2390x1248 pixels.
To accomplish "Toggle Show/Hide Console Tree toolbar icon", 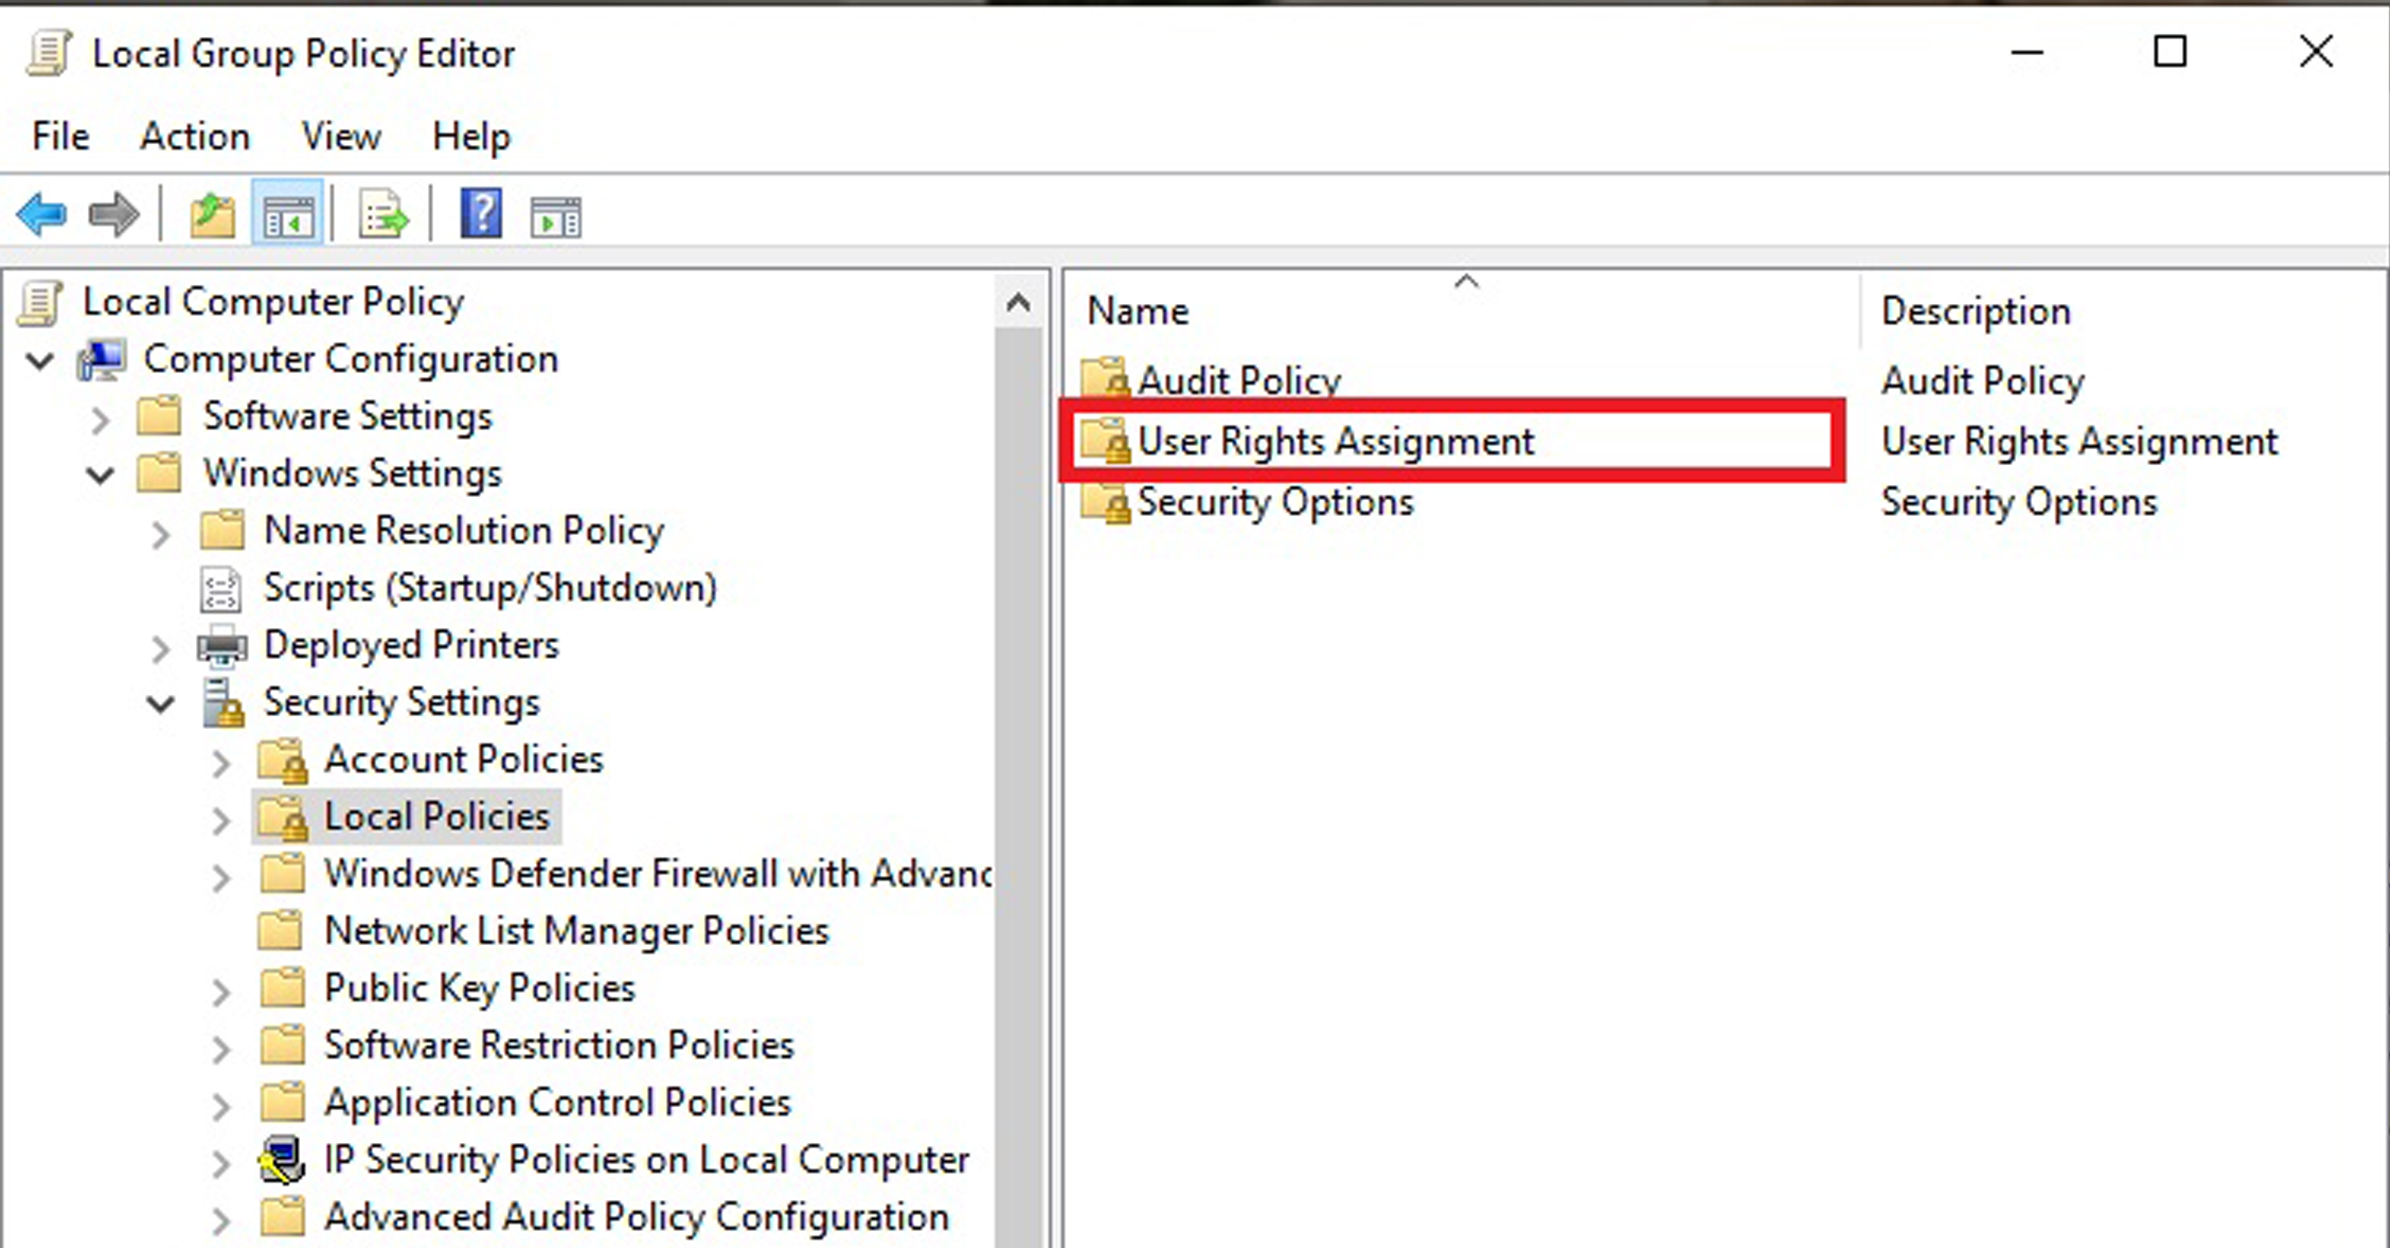I will tap(287, 214).
